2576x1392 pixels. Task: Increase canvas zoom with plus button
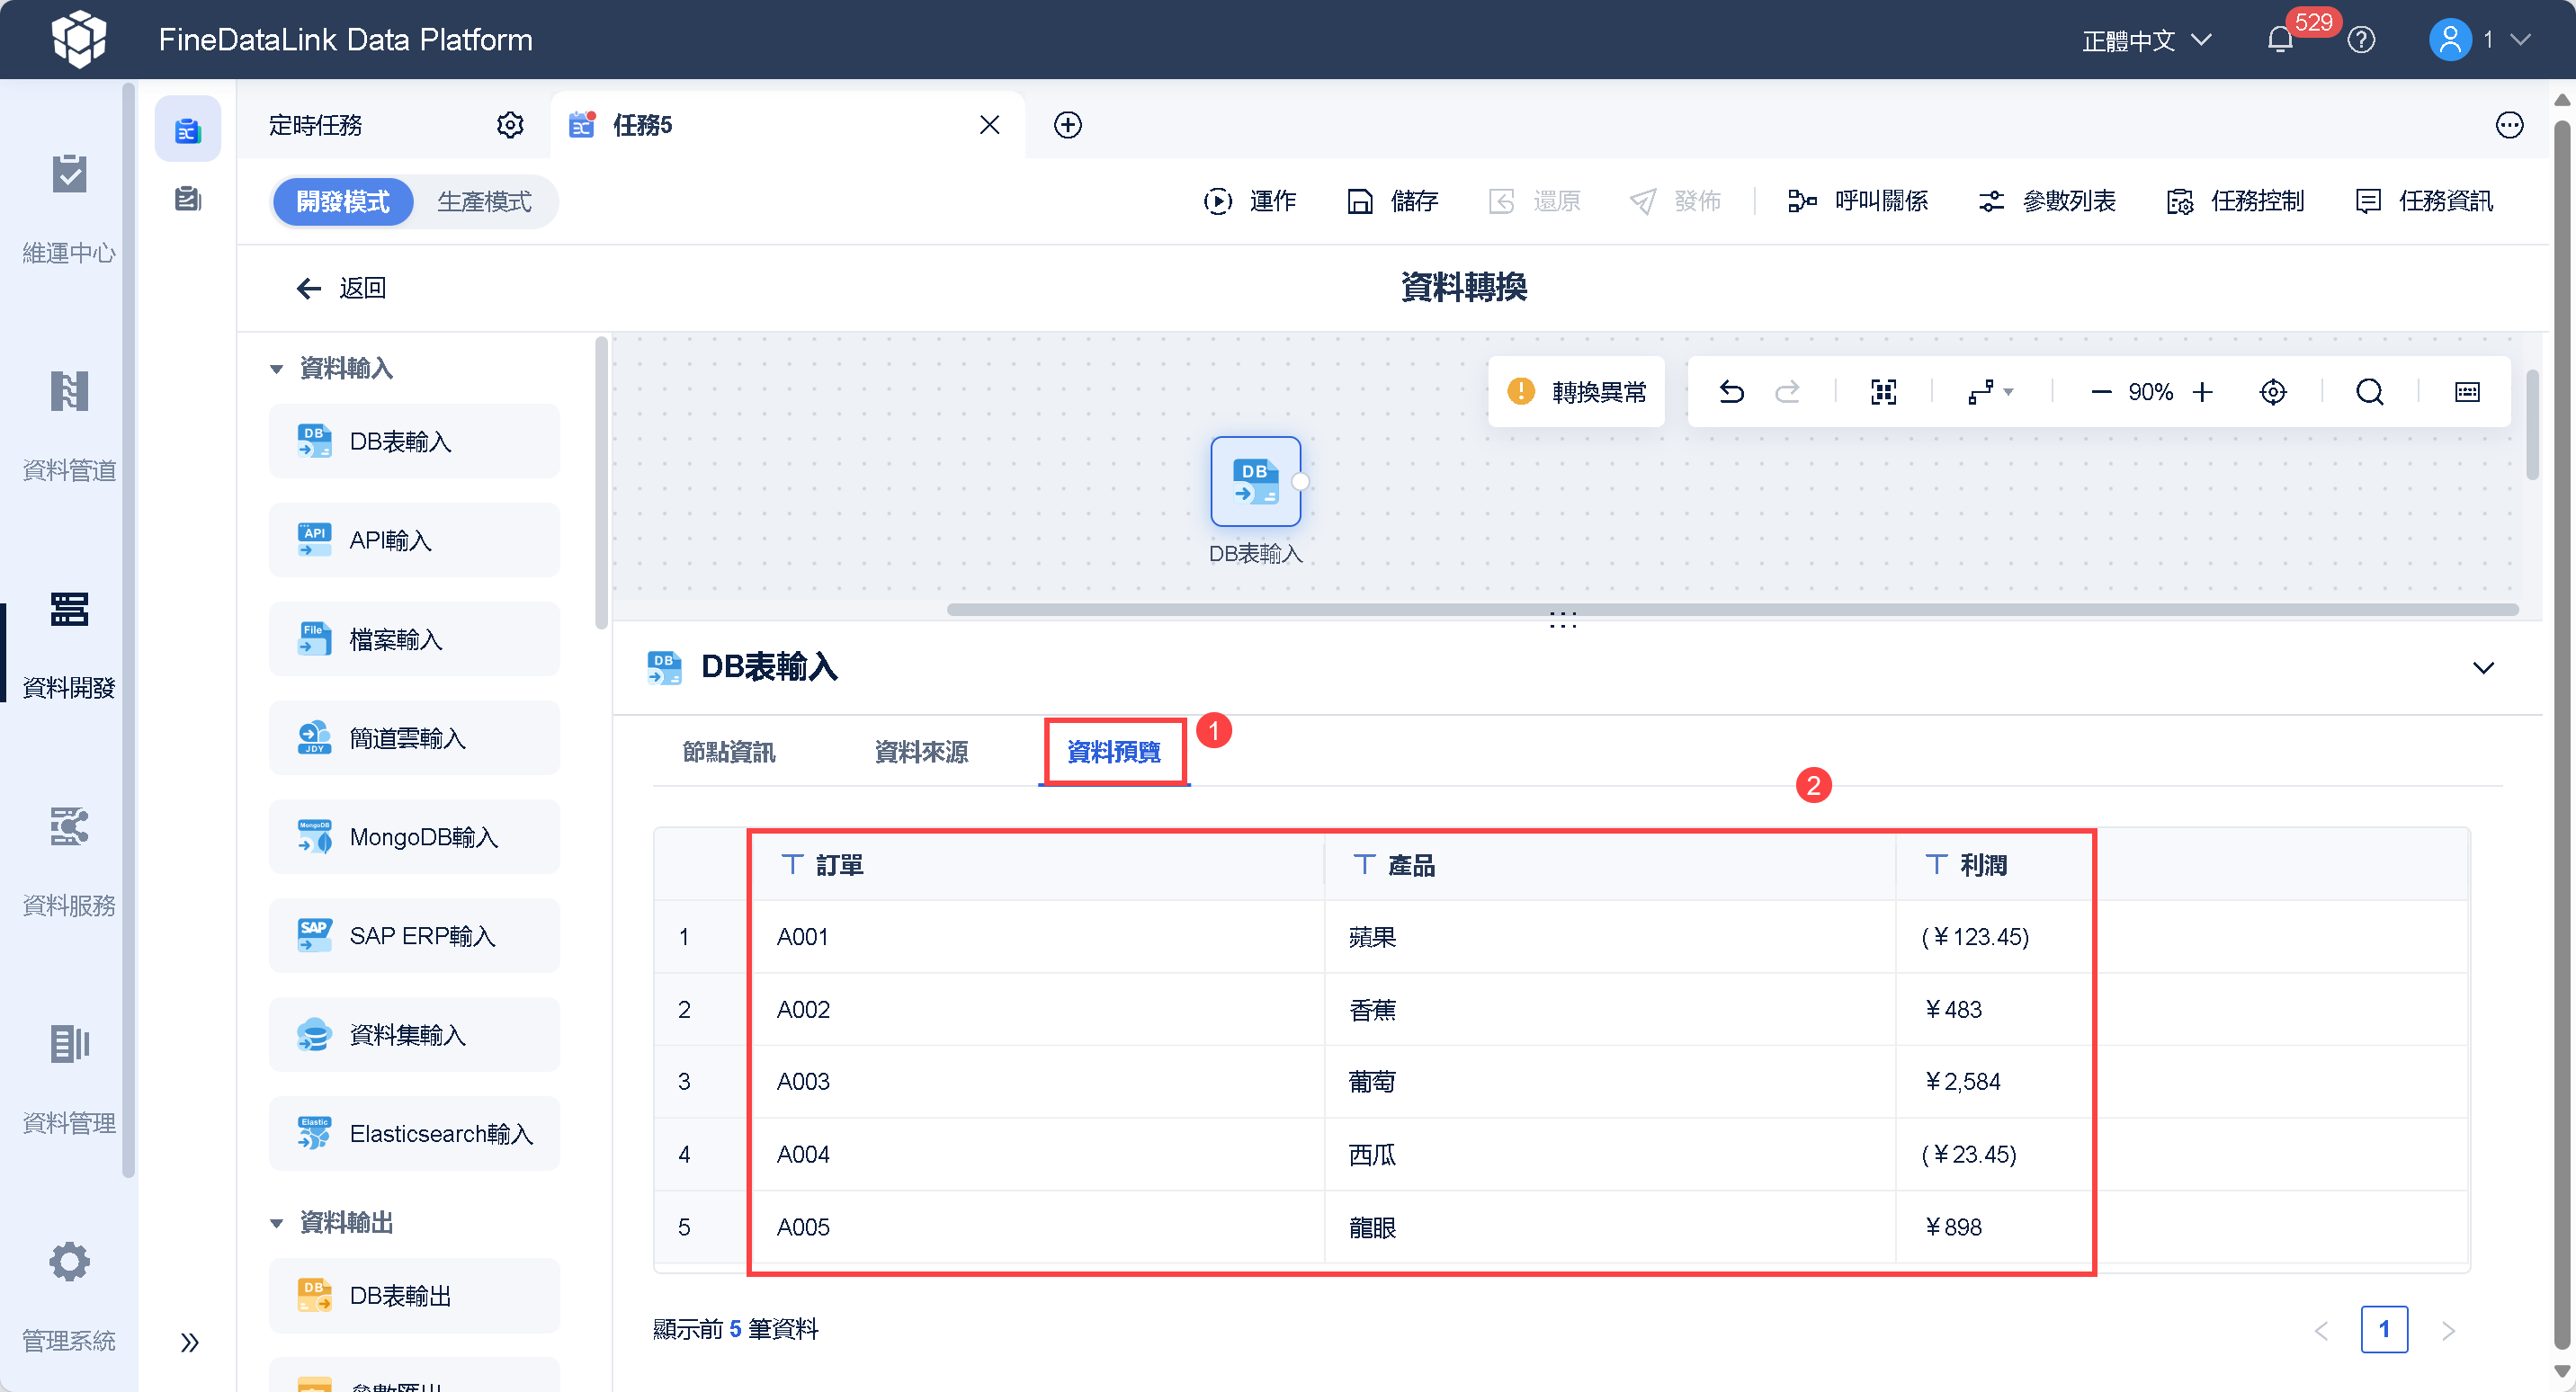2202,392
